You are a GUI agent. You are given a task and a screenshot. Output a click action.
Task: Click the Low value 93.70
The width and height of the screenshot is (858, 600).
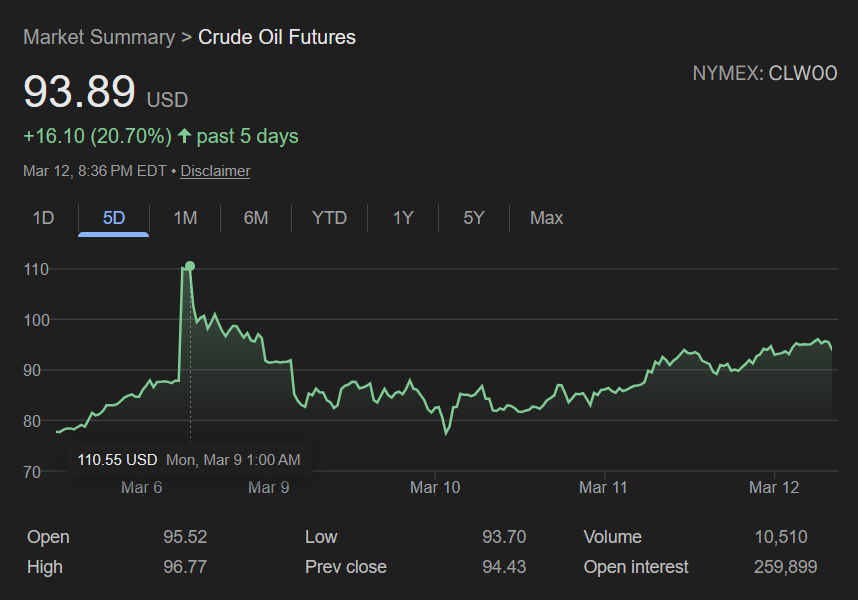504,537
